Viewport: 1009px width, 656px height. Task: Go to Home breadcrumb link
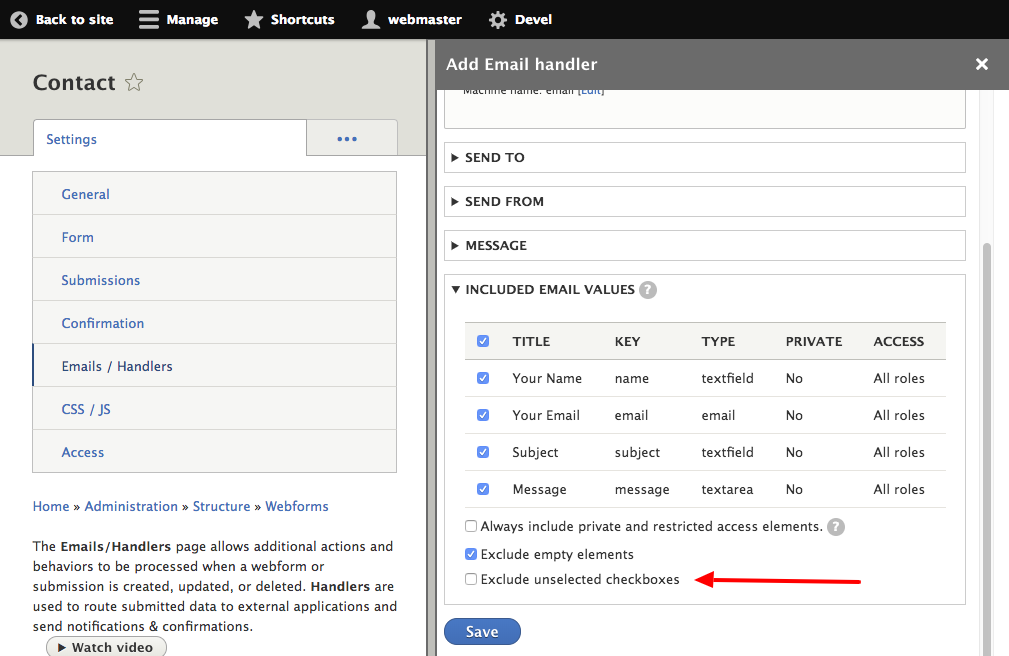(x=51, y=507)
